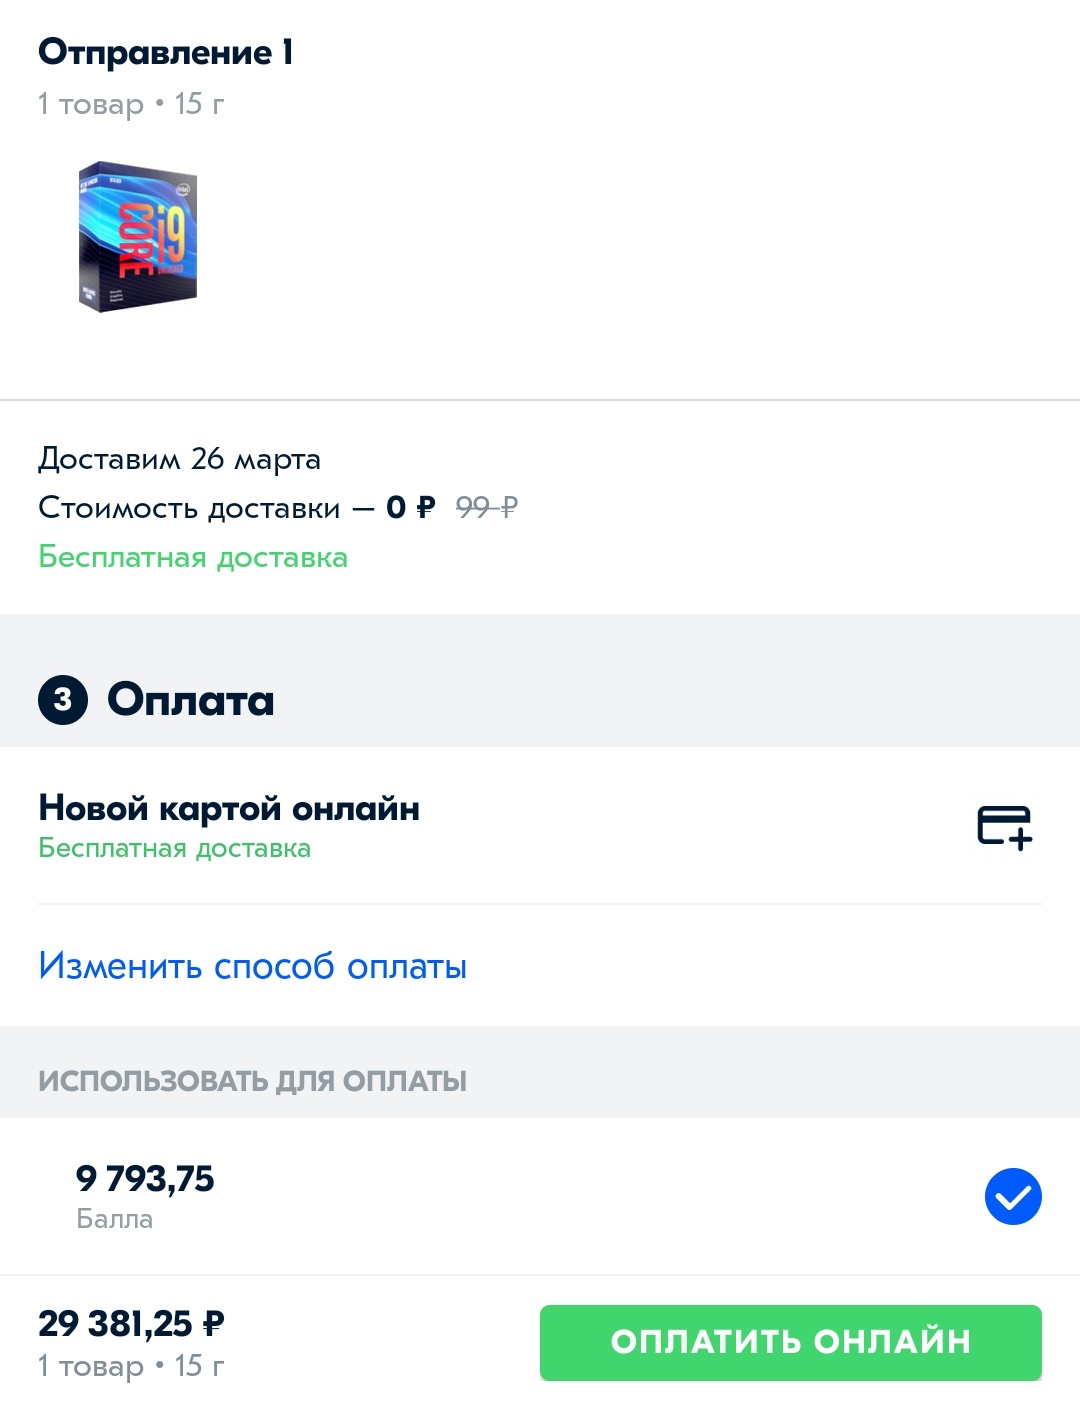Viewport: 1080px width, 1401px height.
Task: Tap the Балла label under points
Action: click(115, 1219)
